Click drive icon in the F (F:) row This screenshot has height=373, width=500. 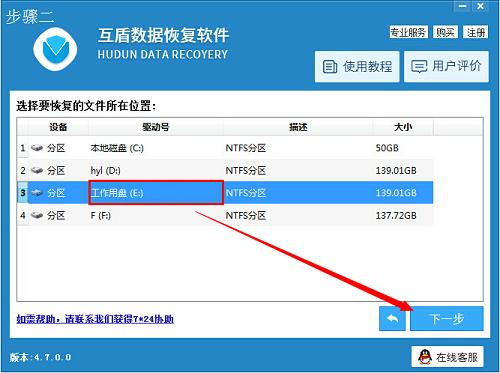(37, 215)
